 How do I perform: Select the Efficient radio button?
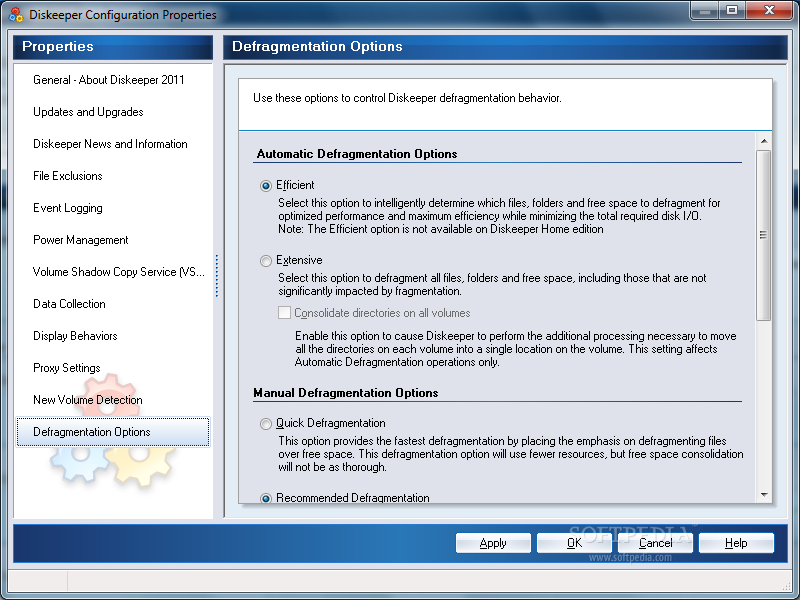tap(265, 186)
